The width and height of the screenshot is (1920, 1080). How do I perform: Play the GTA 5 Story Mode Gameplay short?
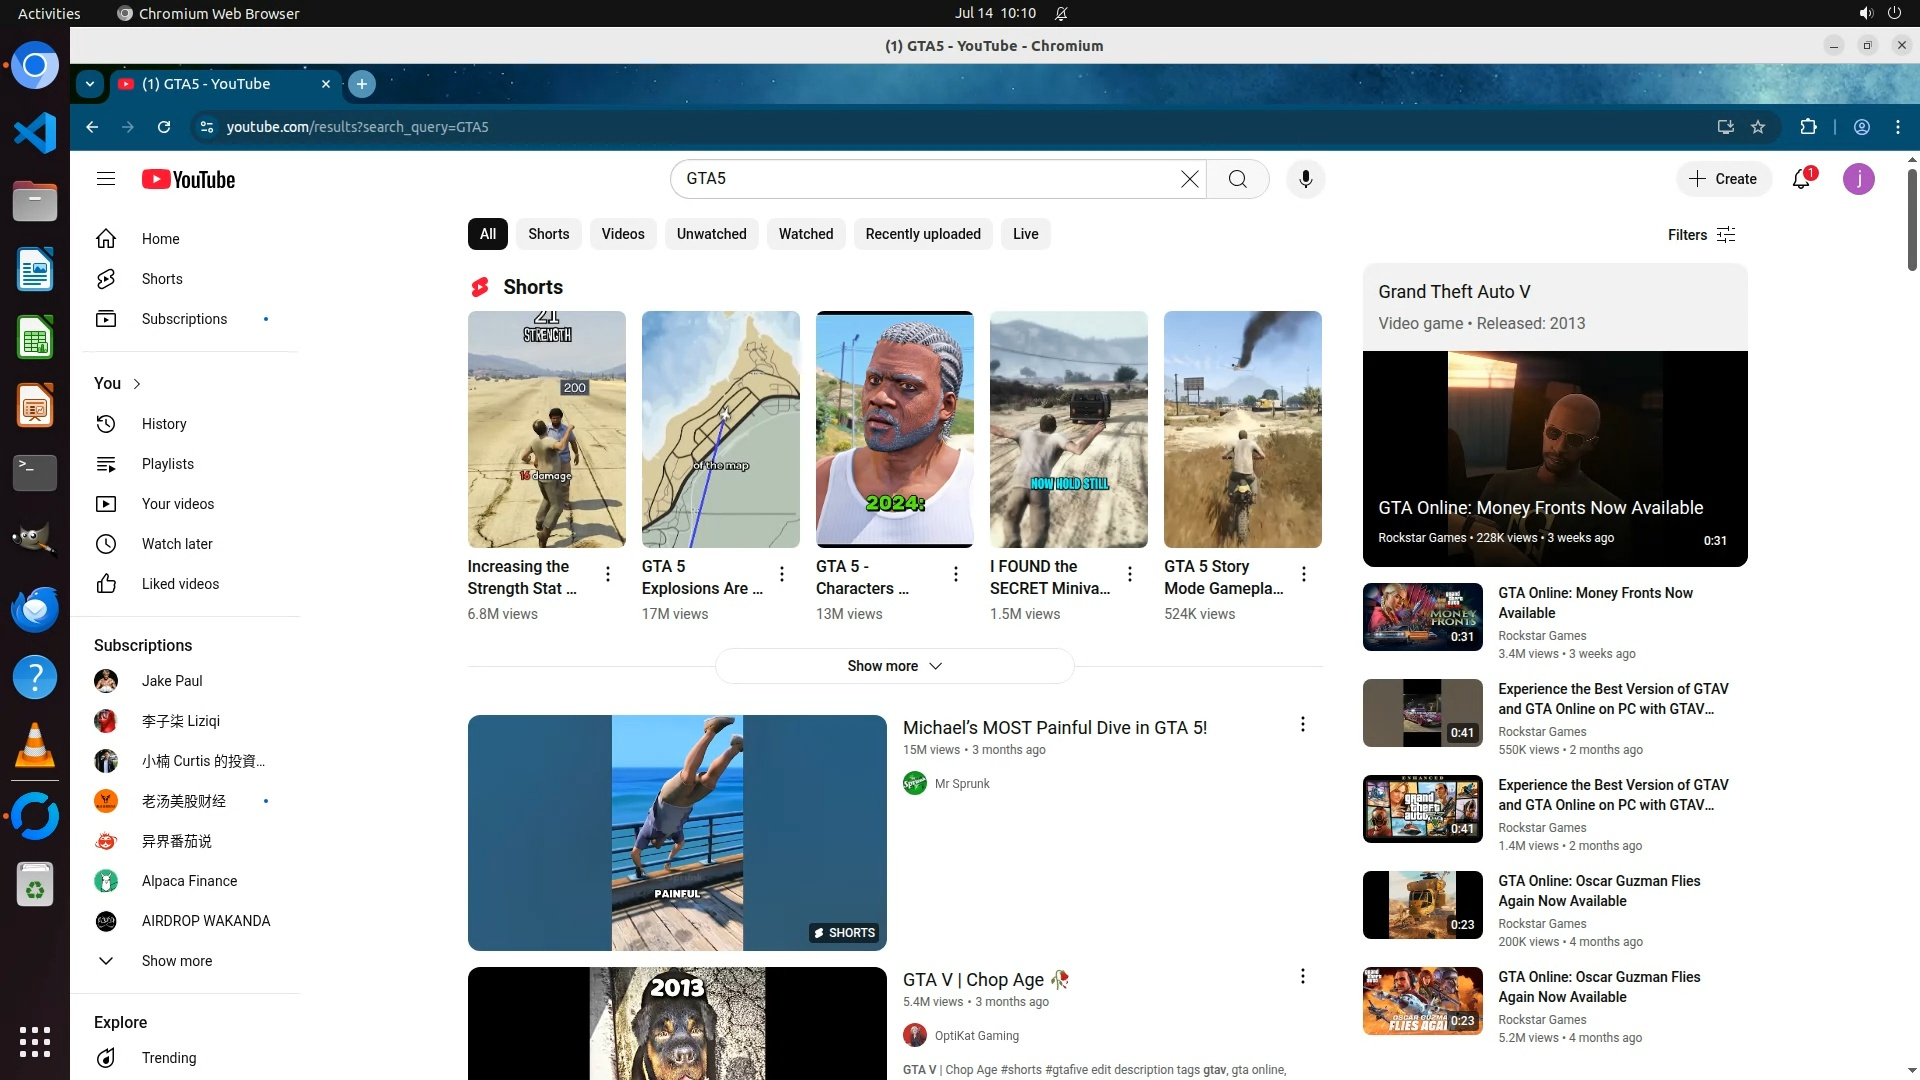pyautogui.click(x=1242, y=430)
